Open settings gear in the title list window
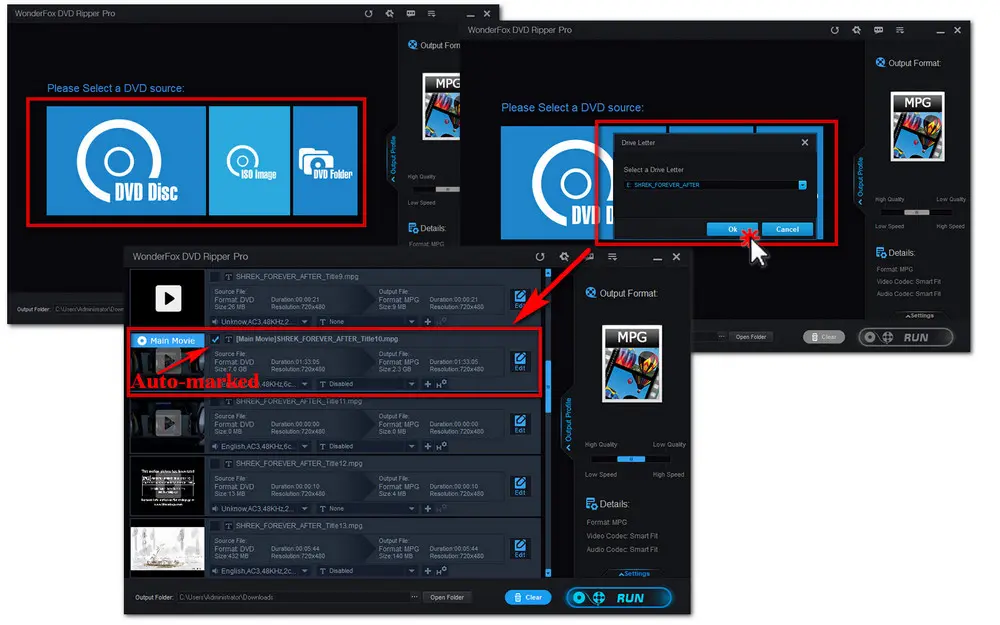The height and width of the screenshot is (625, 1000). point(564,256)
